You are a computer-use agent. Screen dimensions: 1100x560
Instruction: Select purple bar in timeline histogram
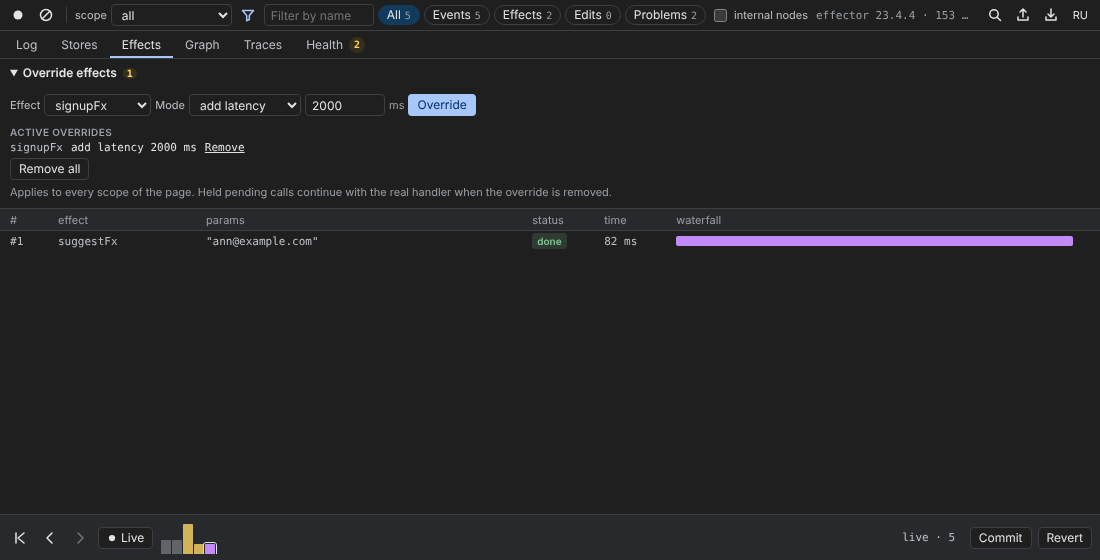[x=210, y=548]
